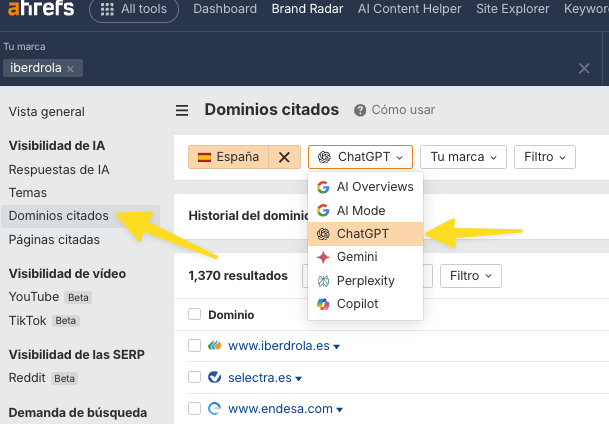
Task: Open Brand Radar tab
Action: coord(307,9)
